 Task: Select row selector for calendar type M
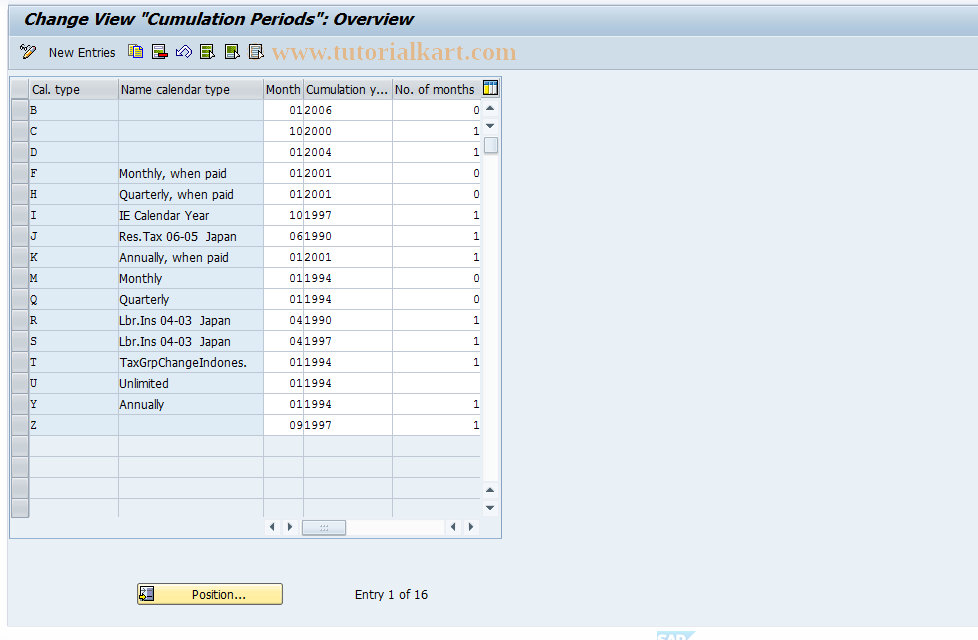coord(20,278)
